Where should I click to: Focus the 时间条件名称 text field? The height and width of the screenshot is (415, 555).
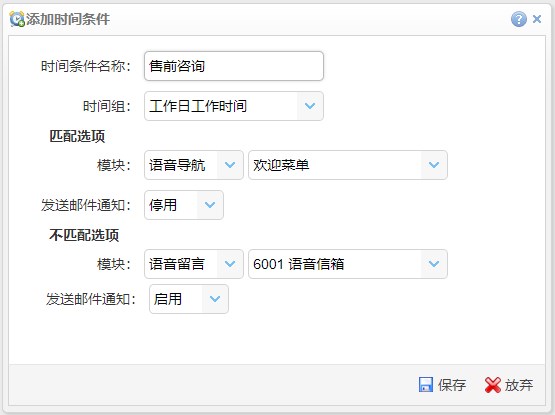click(234, 66)
